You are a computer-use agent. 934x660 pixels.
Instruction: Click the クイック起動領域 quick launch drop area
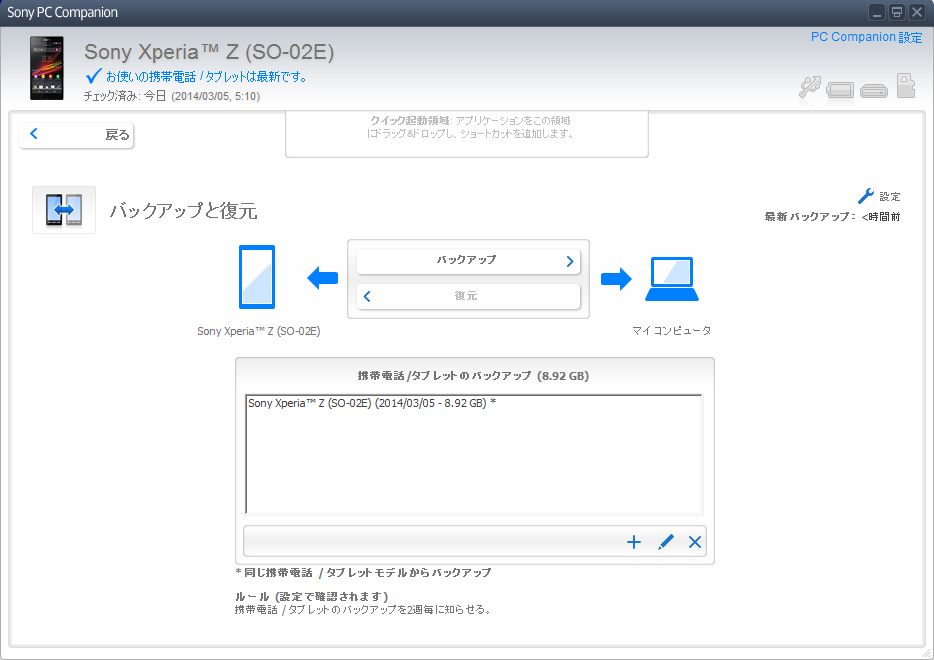coord(467,133)
